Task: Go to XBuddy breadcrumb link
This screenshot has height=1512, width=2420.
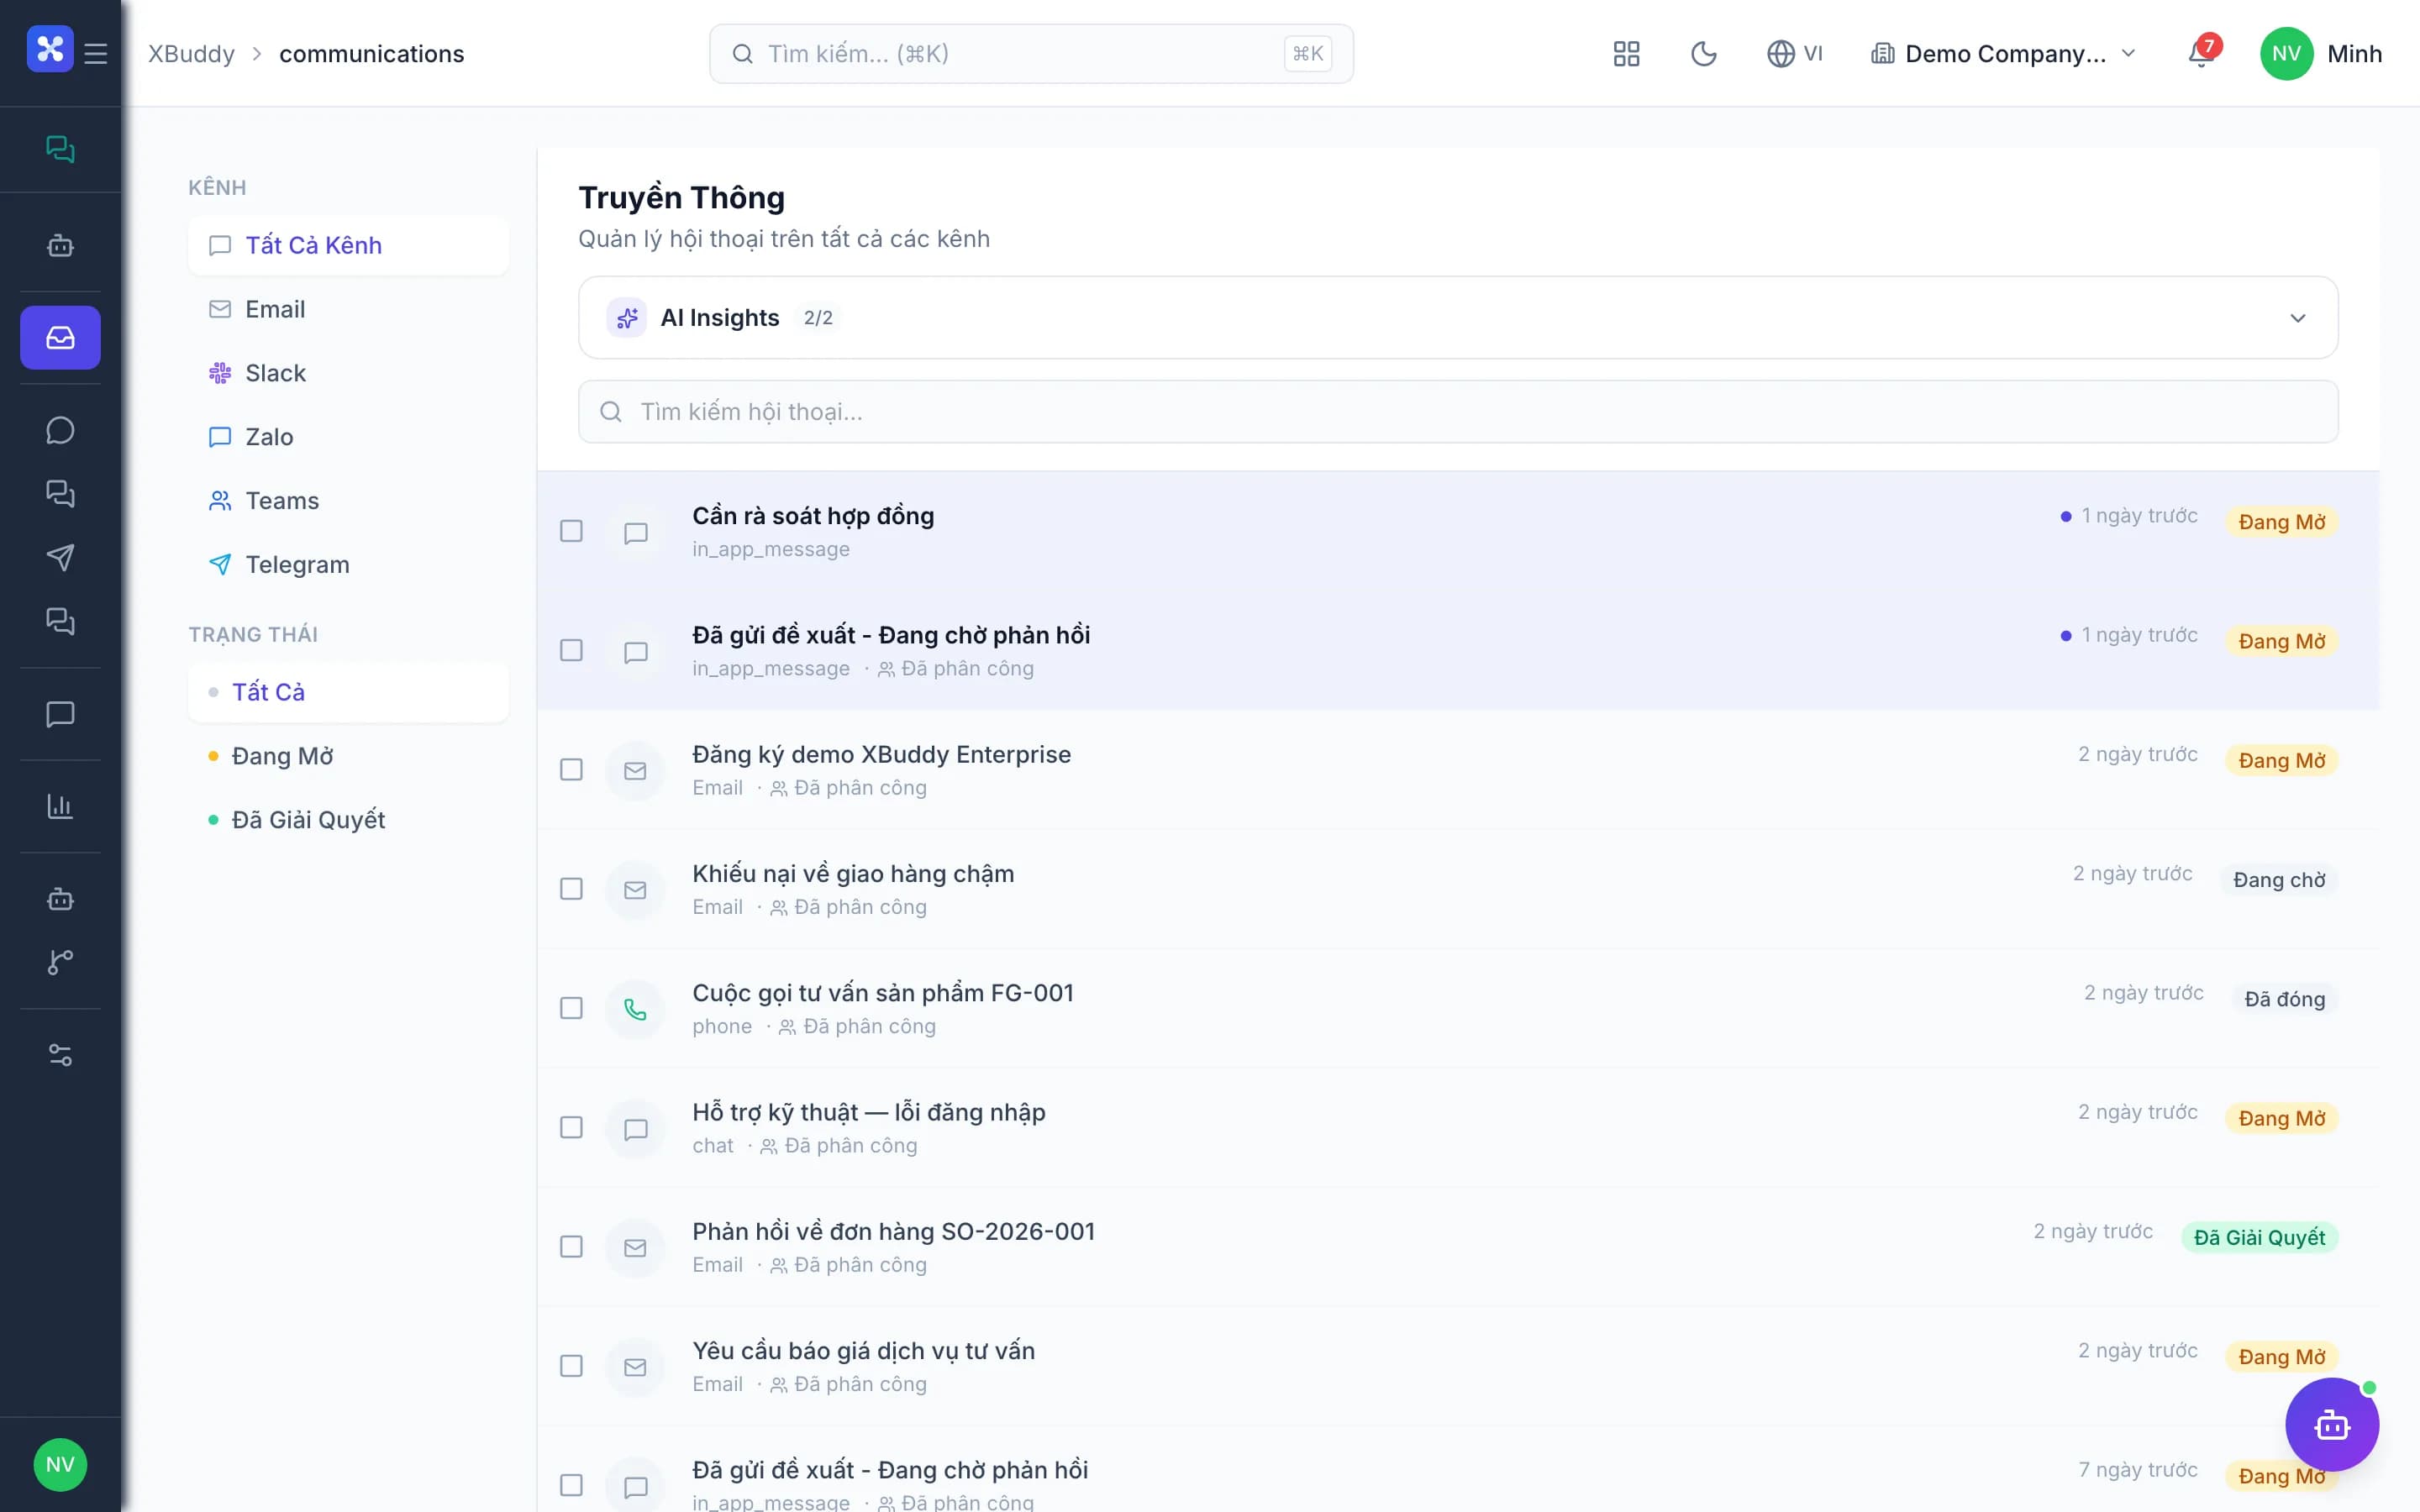Action: 191,53
